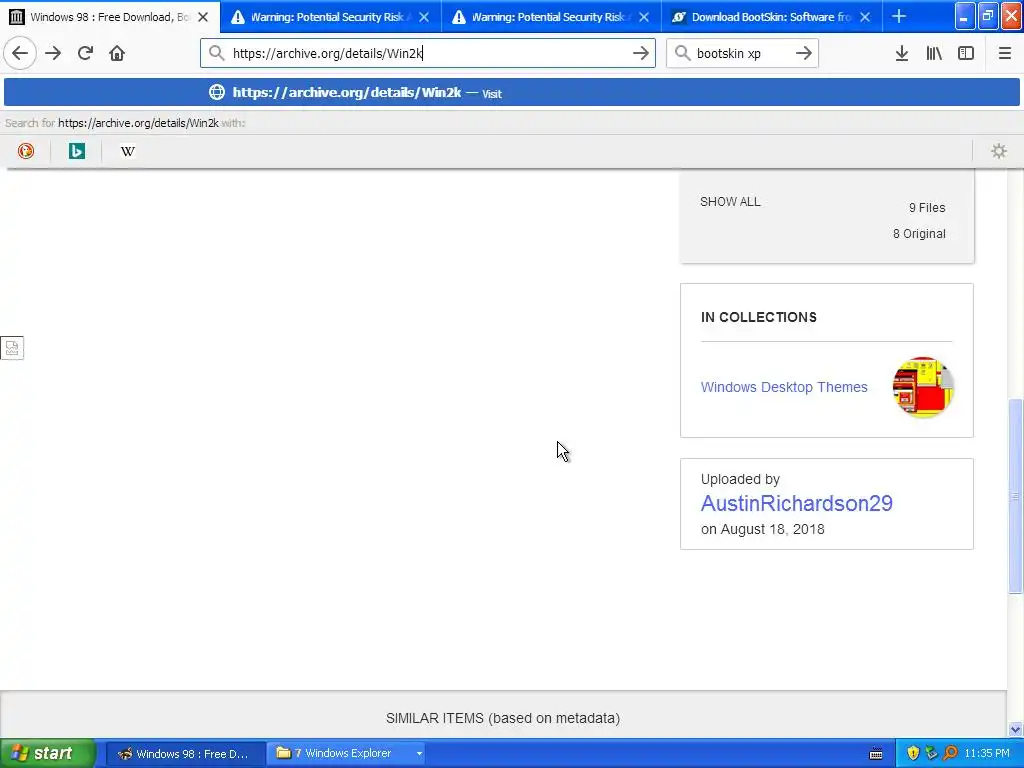The image size is (1024, 768).
Task: Switch to the second Security Risk warning tab
Action: click(x=551, y=17)
